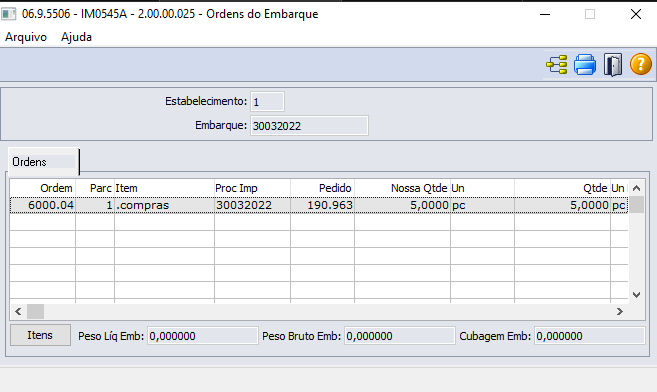Viewport: 657px width, 392px height.
Task: Open help via orange question mark icon
Action: pyautogui.click(x=641, y=64)
